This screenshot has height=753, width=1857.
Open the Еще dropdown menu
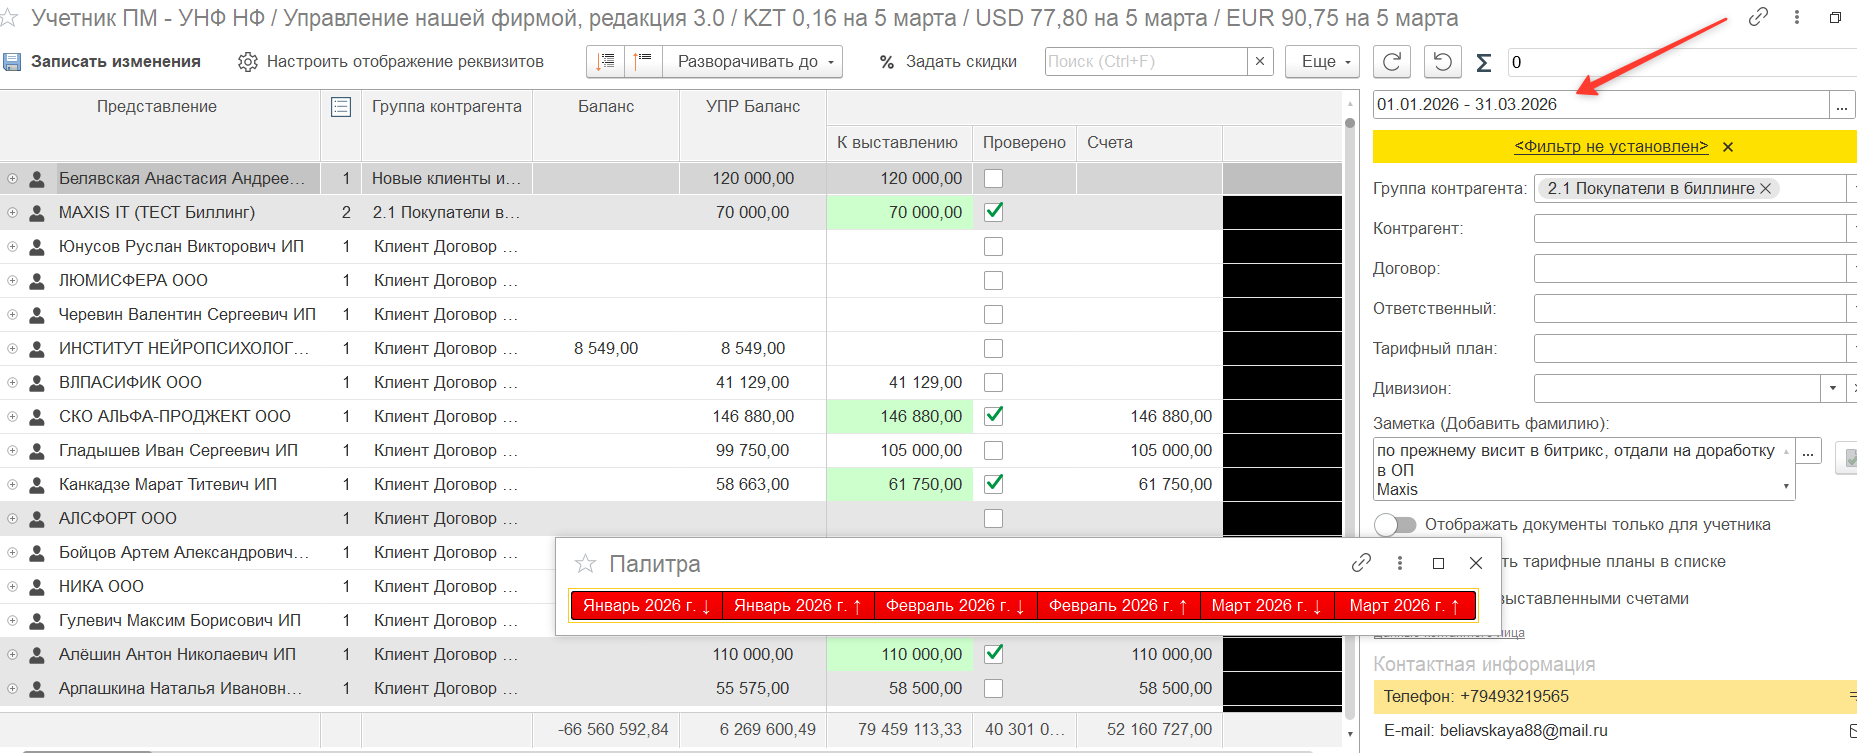click(x=1322, y=62)
